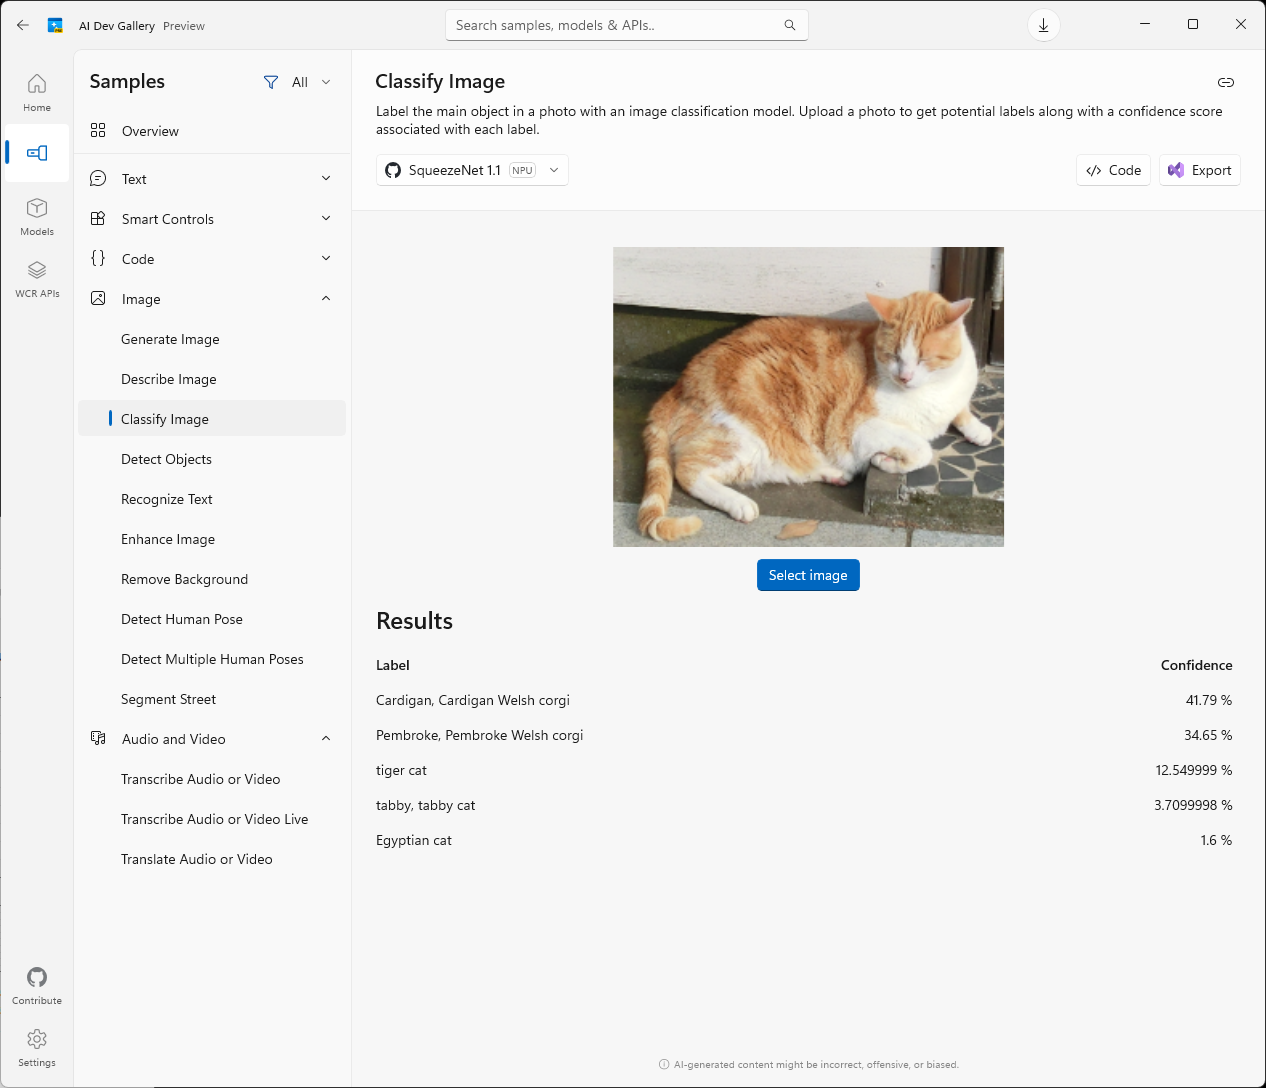Click the Audio and Video section icon

[x=98, y=738]
